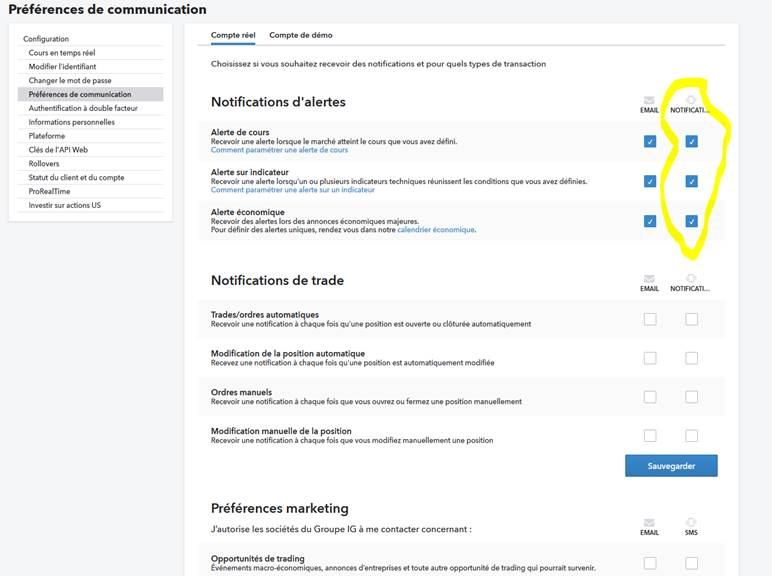This screenshot has width=772, height=576.
Task: Select Clés de l'API Web menu item
Action: [58, 150]
